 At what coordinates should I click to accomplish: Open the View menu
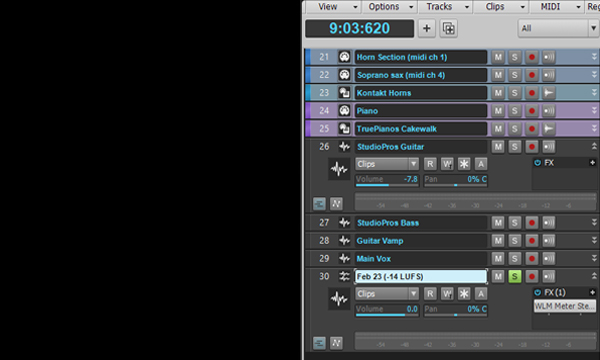[333, 7]
